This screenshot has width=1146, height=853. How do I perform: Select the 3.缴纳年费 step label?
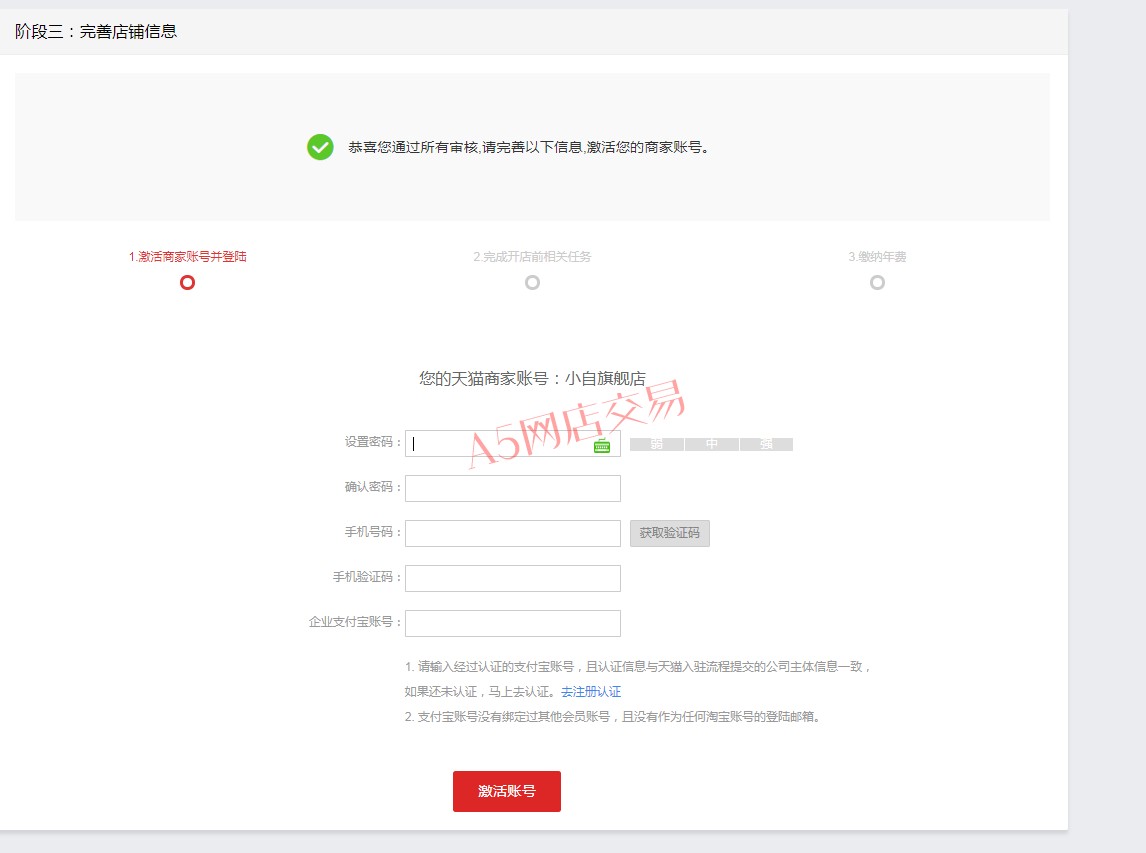[x=877, y=257]
